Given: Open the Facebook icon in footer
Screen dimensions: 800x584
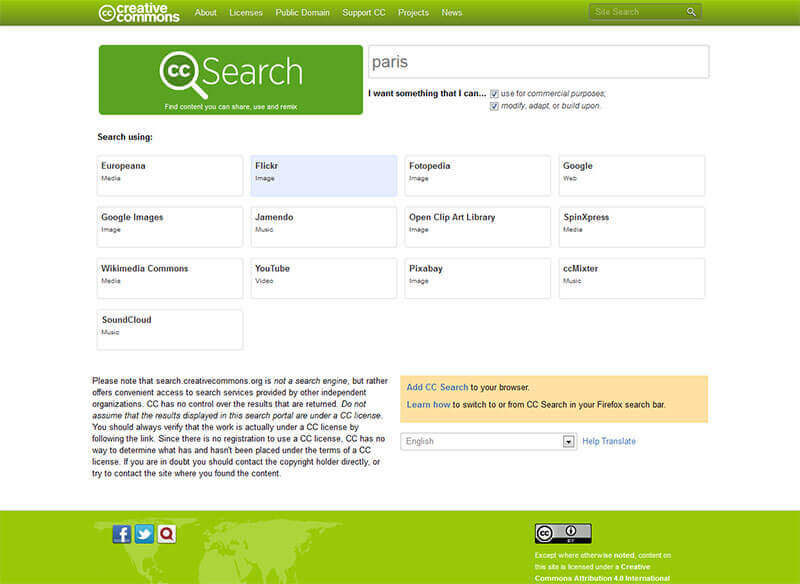Looking at the screenshot, I should (x=121, y=534).
